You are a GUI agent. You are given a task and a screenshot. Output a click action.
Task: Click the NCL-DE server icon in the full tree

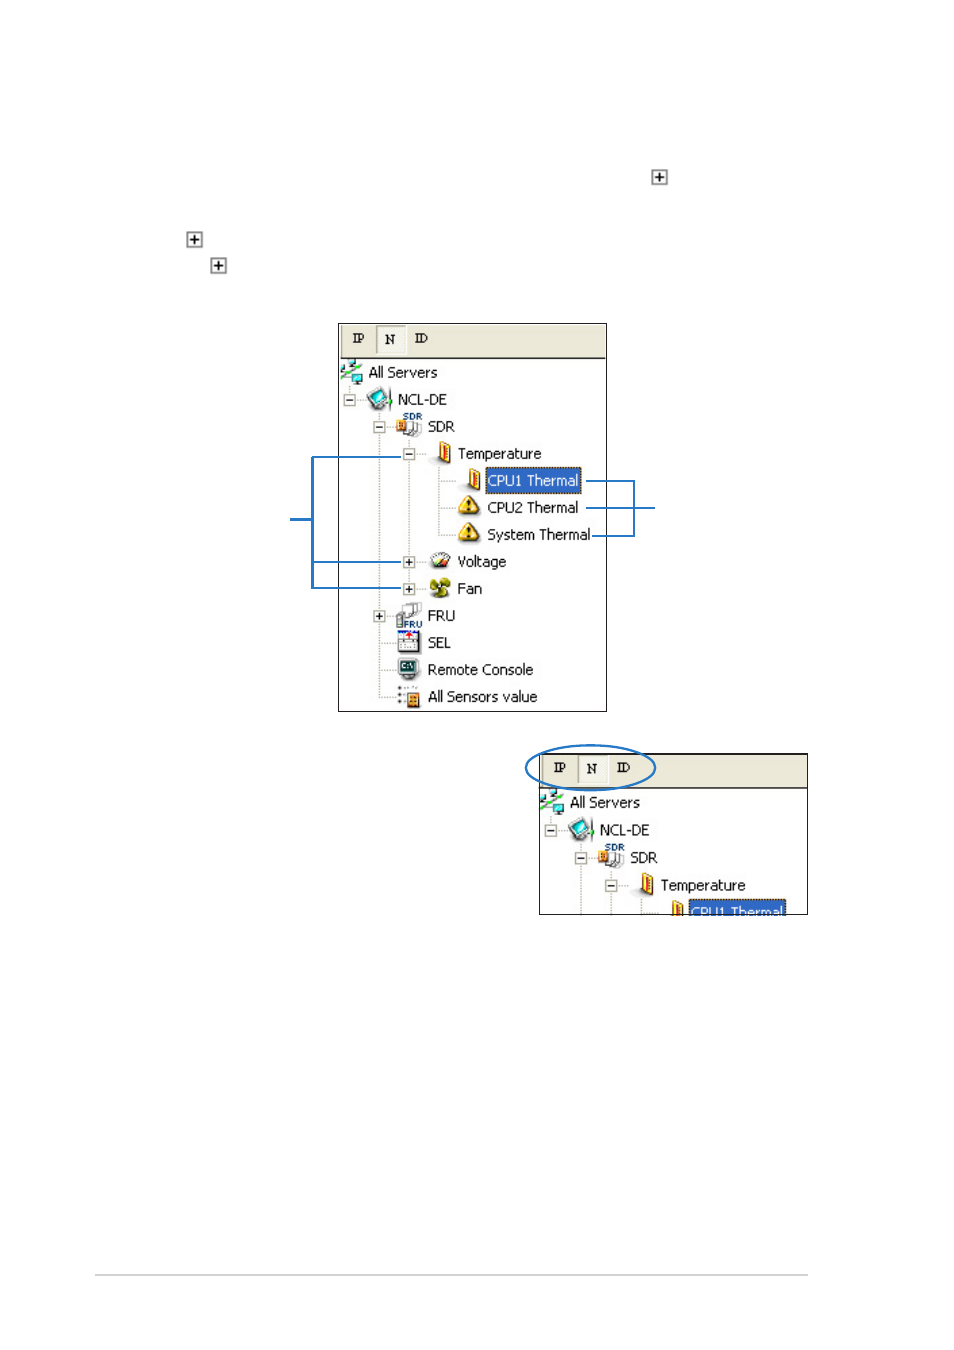click(x=380, y=399)
